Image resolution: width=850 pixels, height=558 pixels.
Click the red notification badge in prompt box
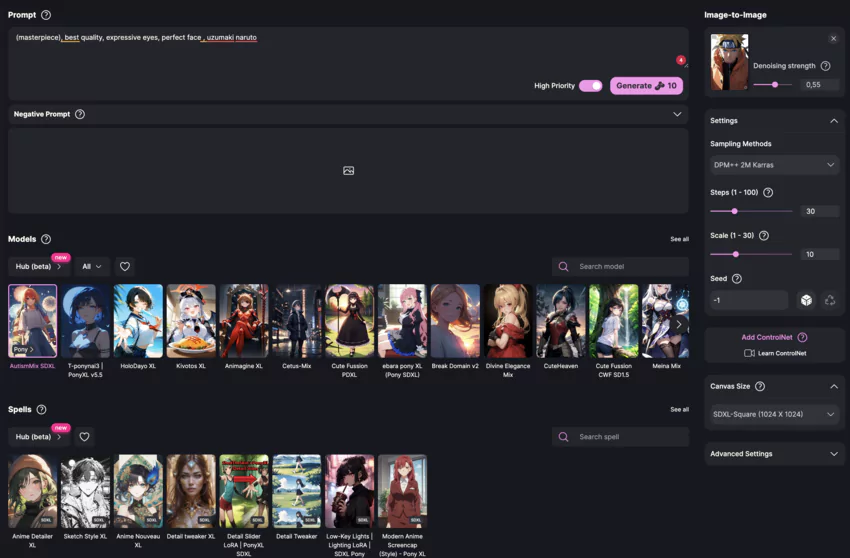681,60
